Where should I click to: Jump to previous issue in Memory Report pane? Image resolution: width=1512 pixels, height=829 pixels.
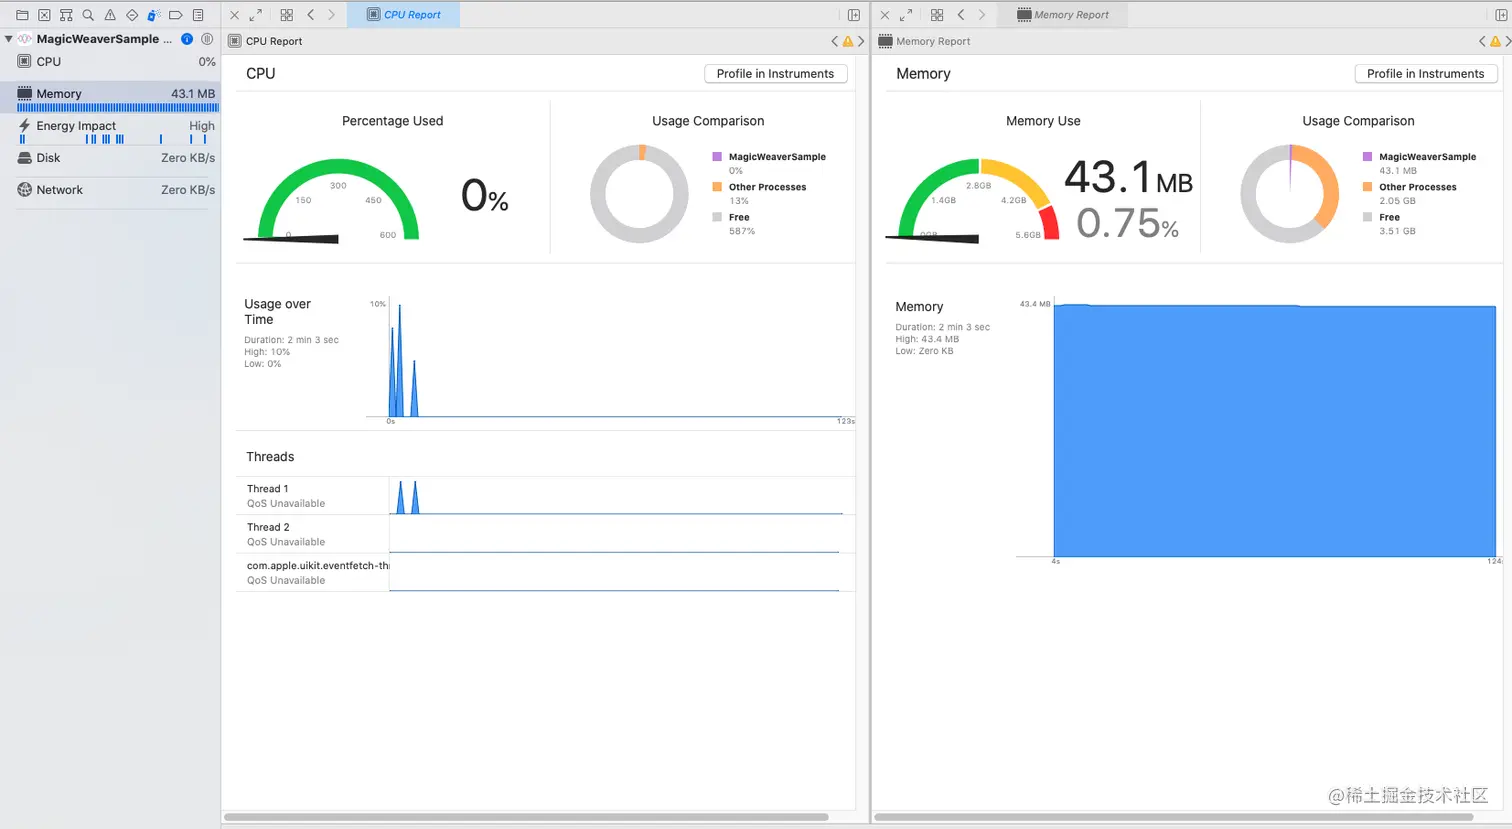tap(1482, 41)
